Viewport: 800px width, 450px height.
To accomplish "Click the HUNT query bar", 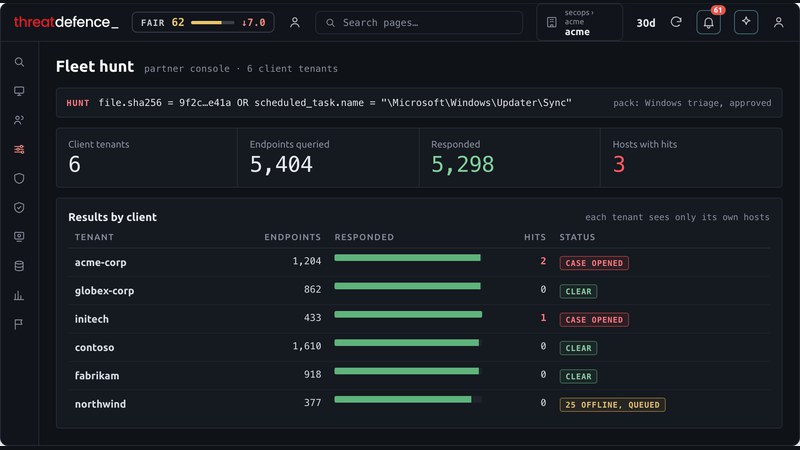I will (419, 103).
